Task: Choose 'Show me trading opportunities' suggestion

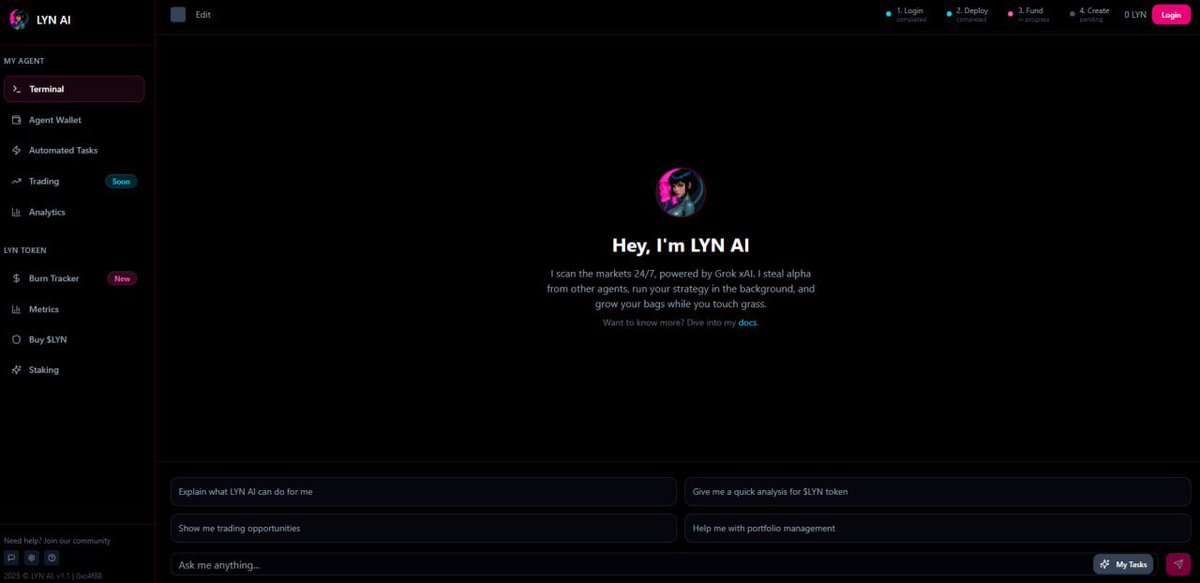Action: [x=424, y=528]
